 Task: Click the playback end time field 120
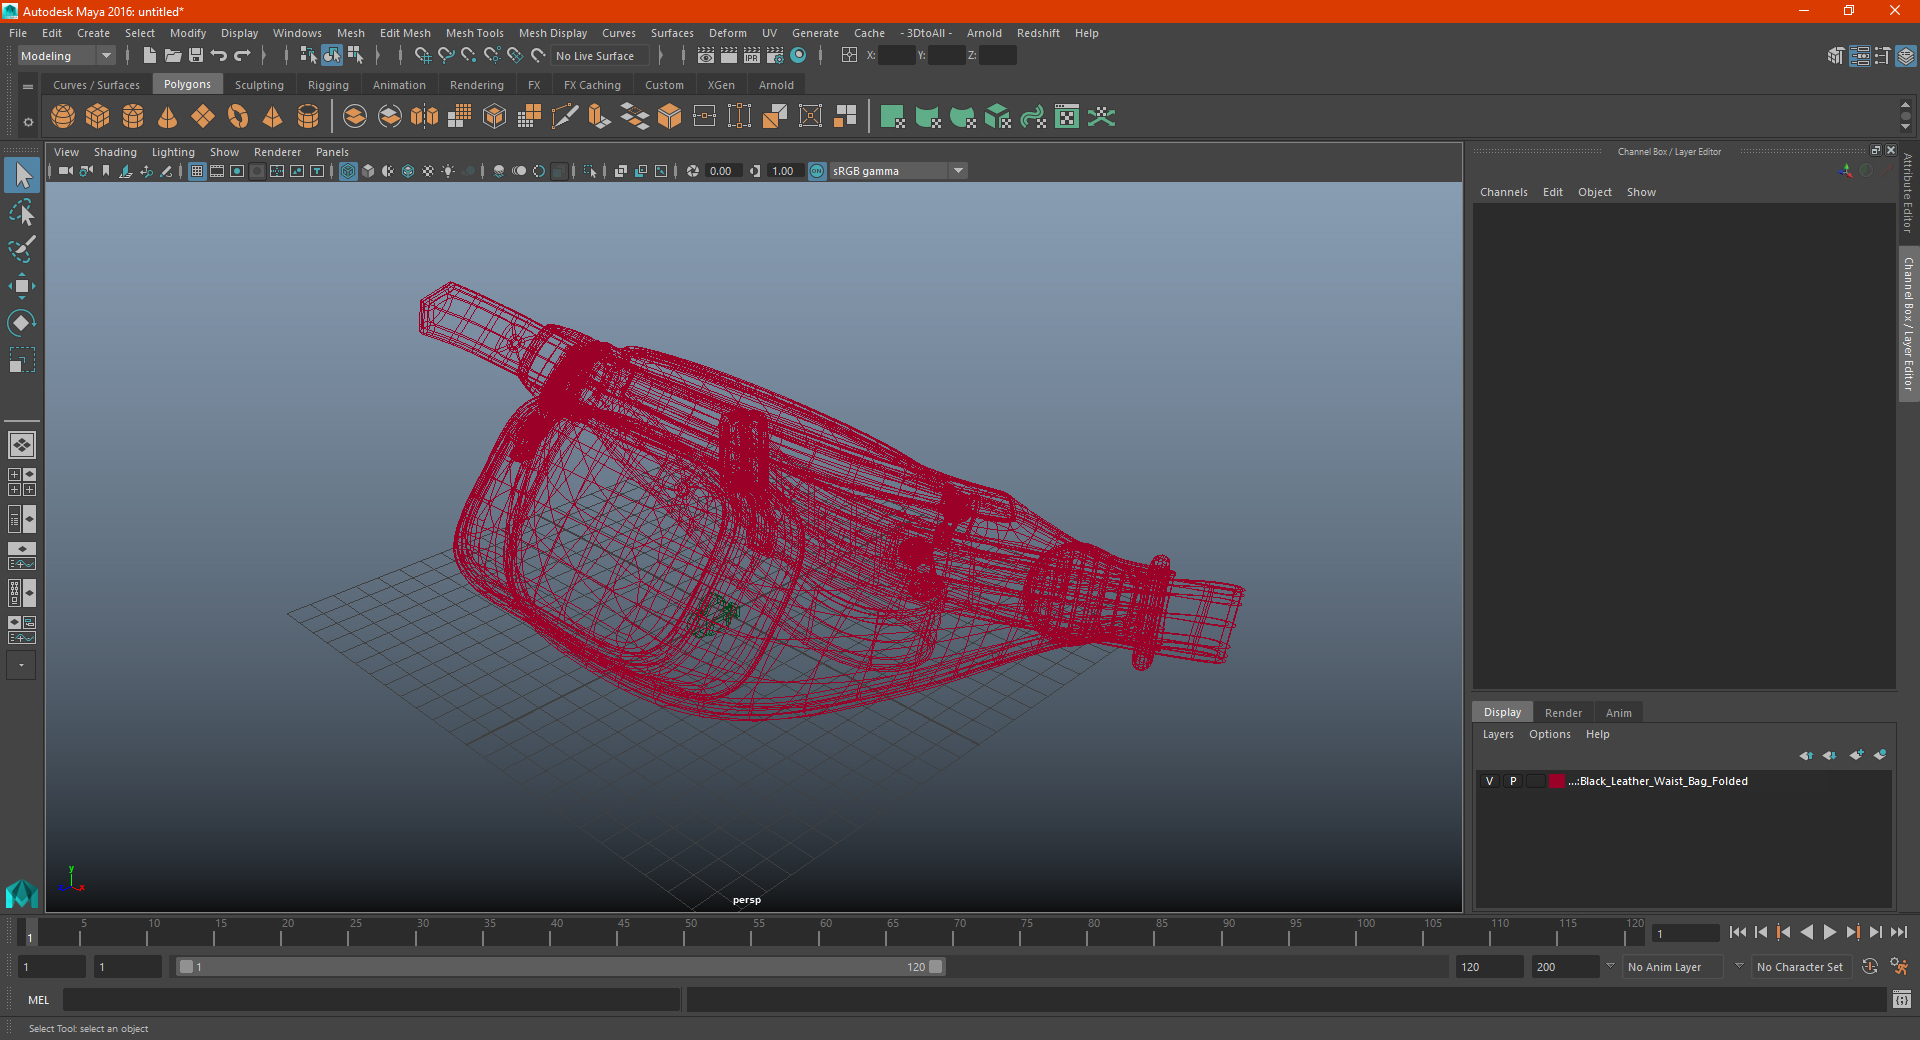(x=1489, y=967)
